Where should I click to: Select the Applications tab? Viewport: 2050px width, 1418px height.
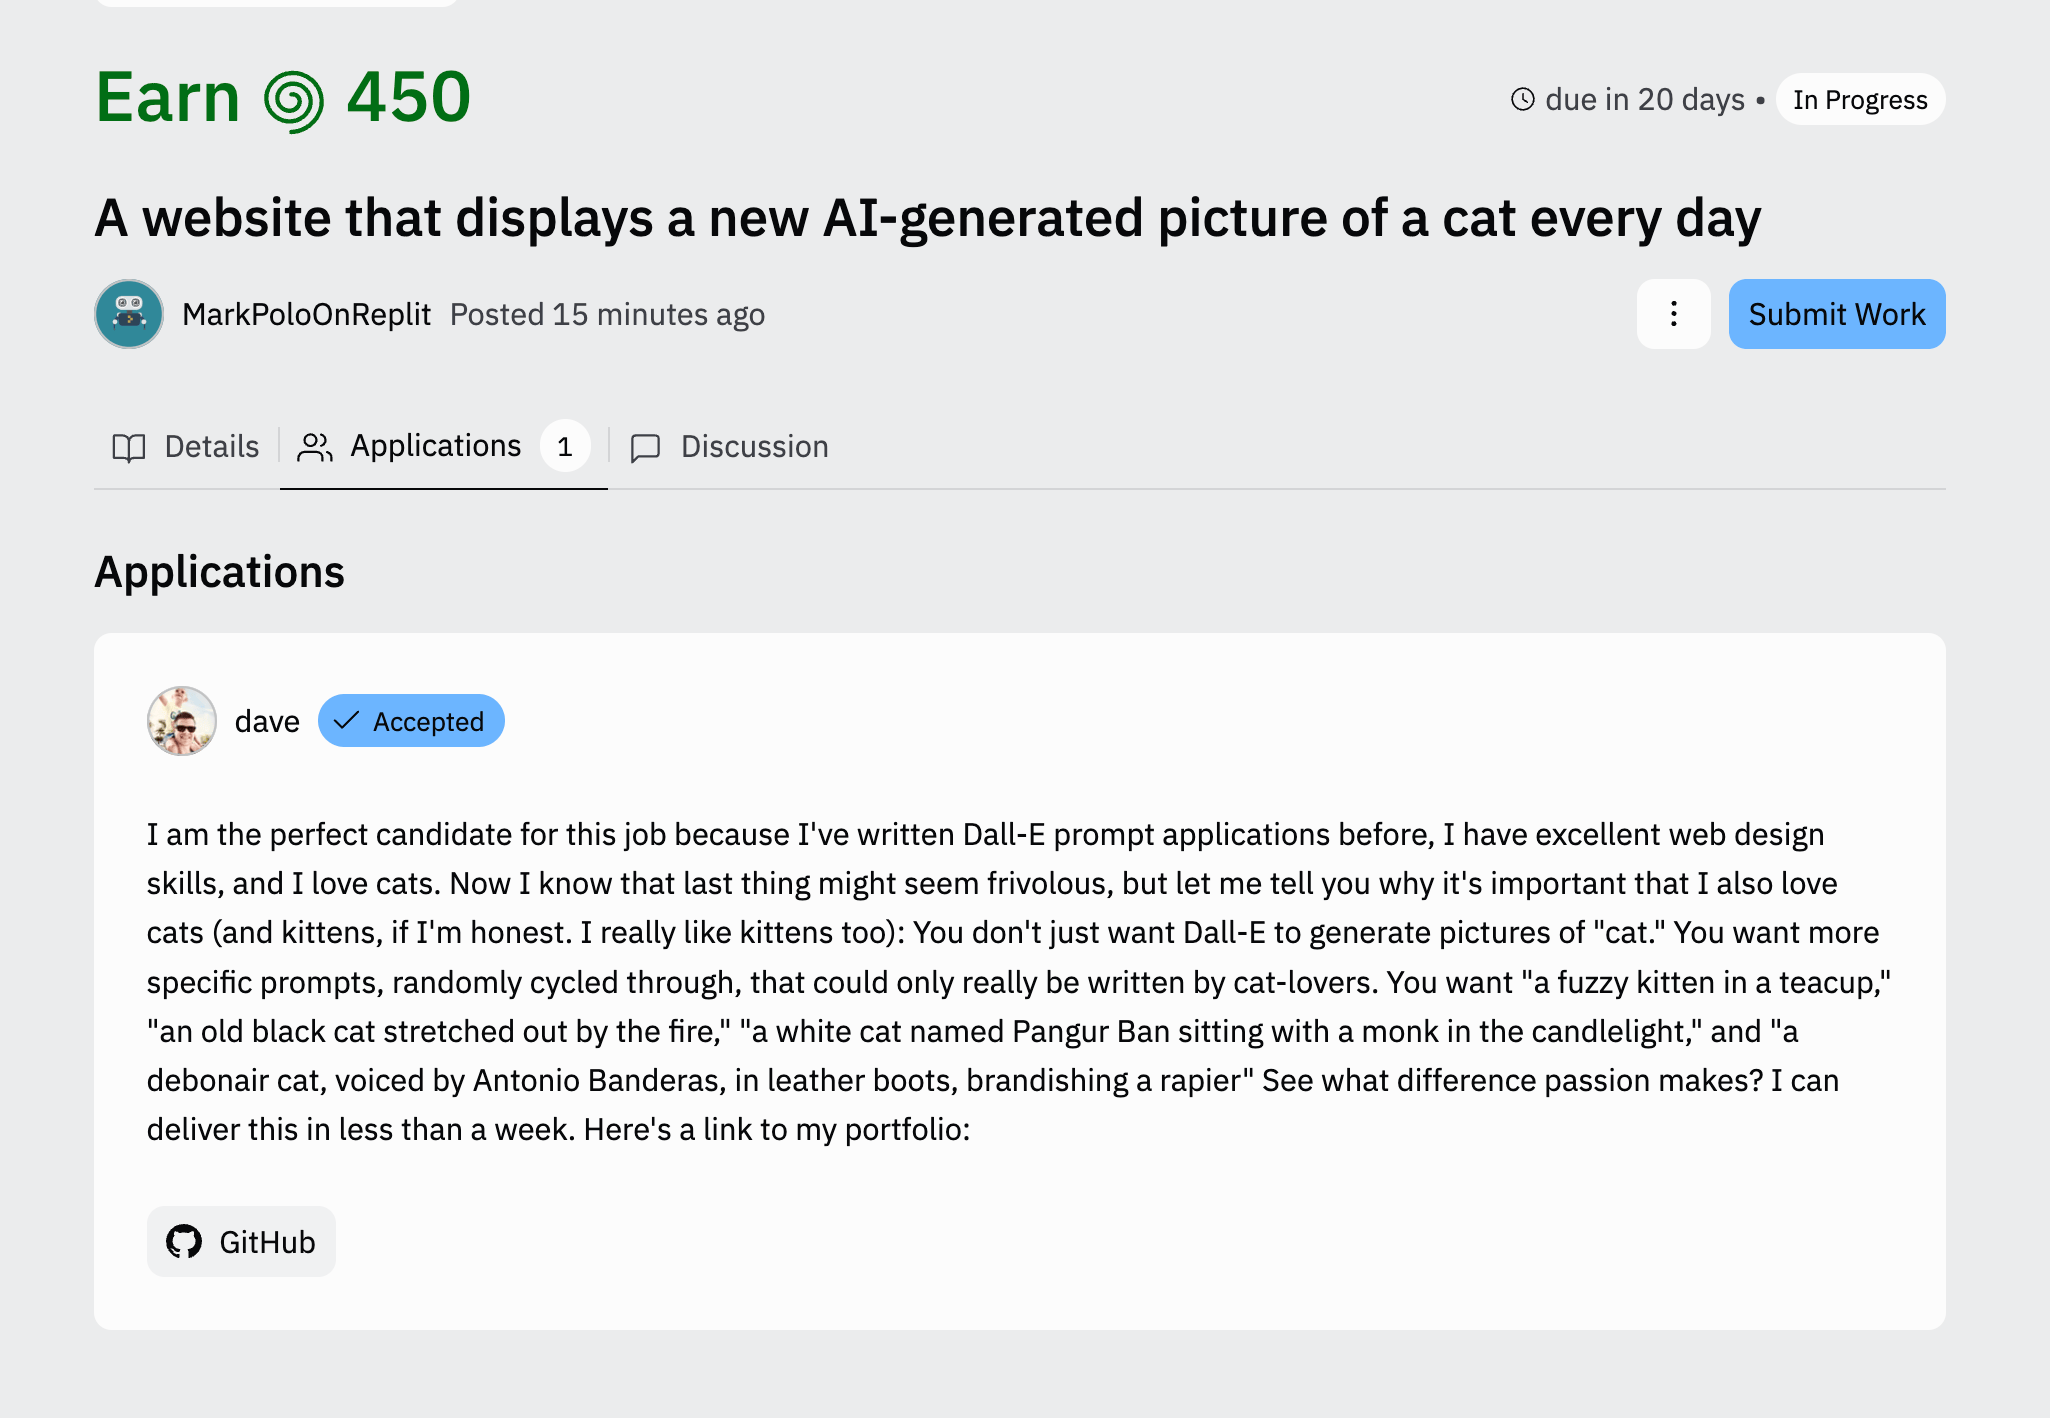tap(444, 446)
